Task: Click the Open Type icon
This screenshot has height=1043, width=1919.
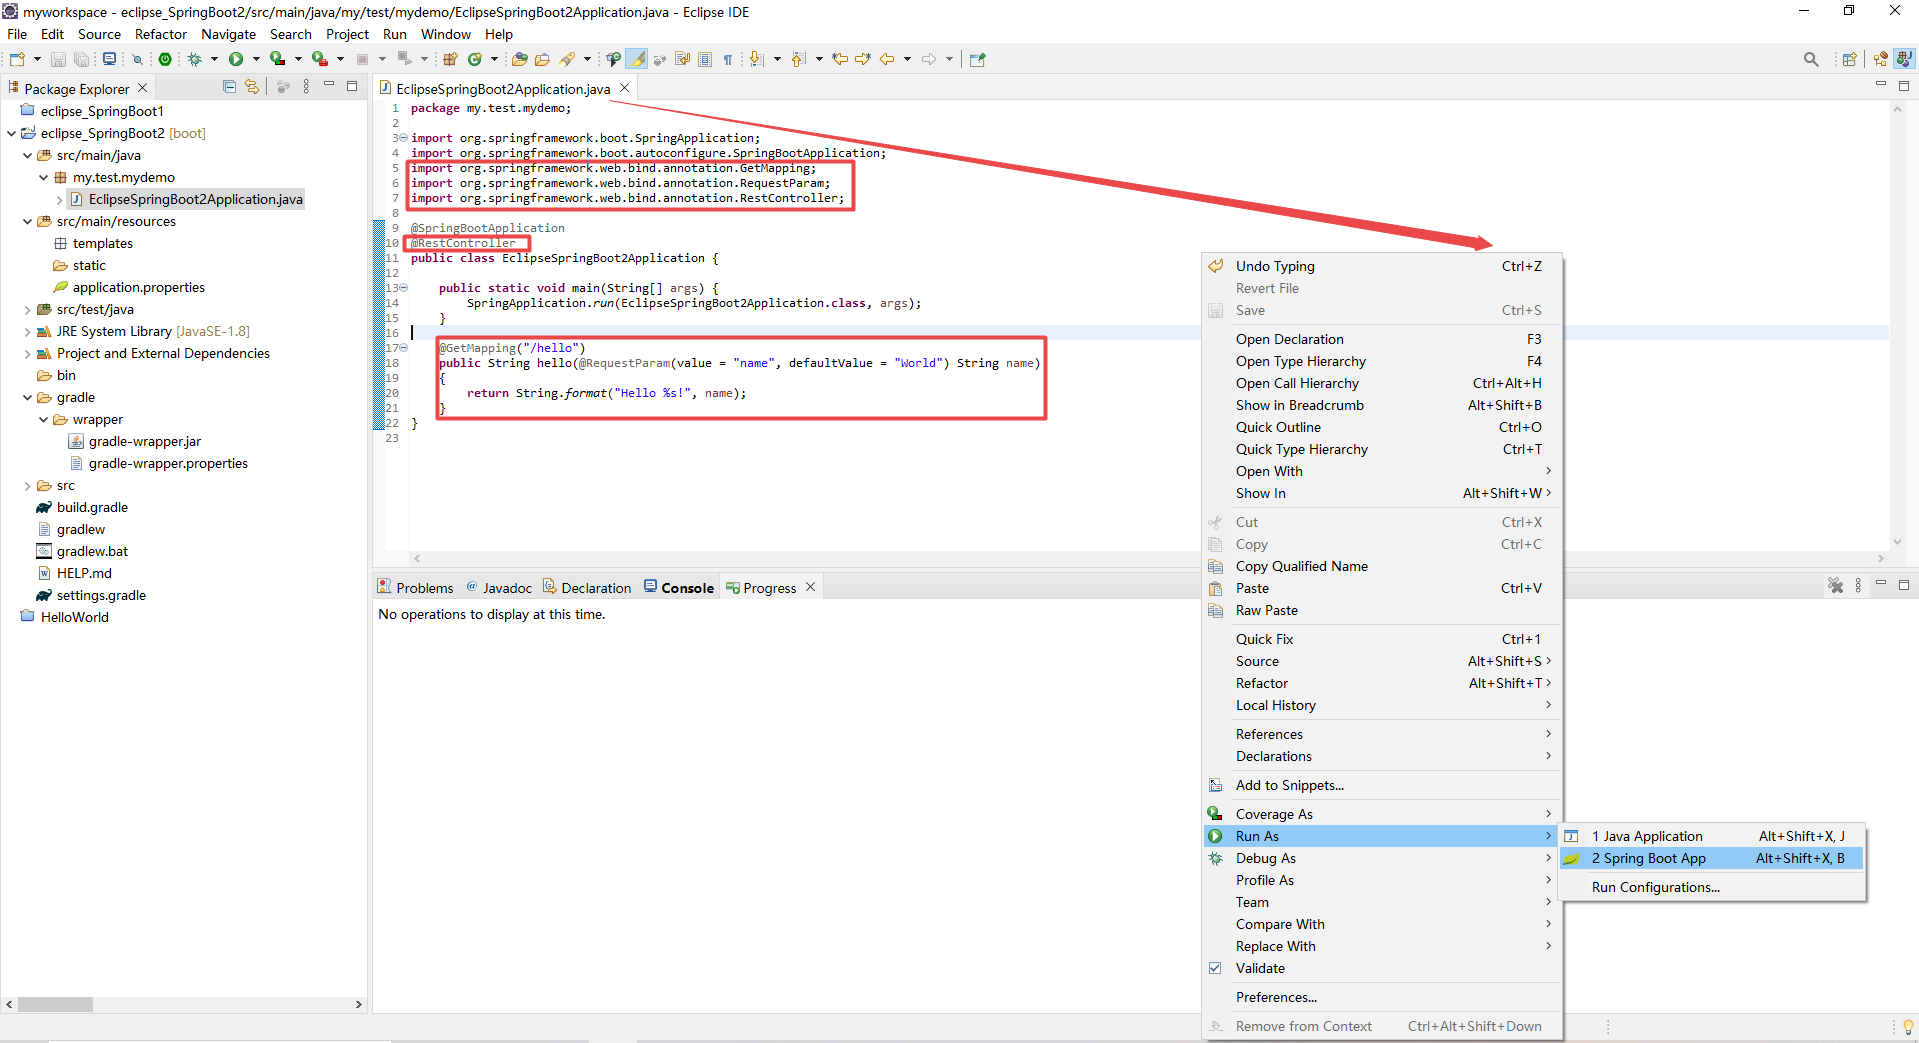Action: point(519,59)
